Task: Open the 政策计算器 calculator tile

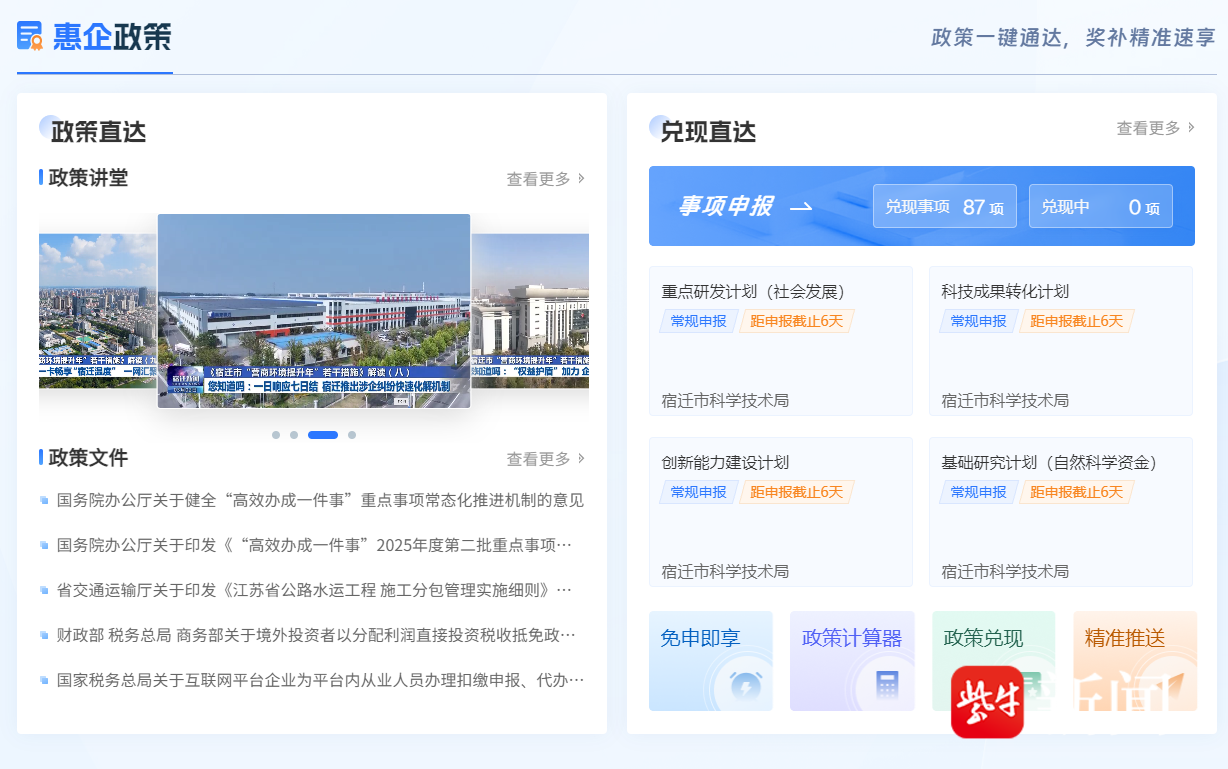Action: point(852,661)
